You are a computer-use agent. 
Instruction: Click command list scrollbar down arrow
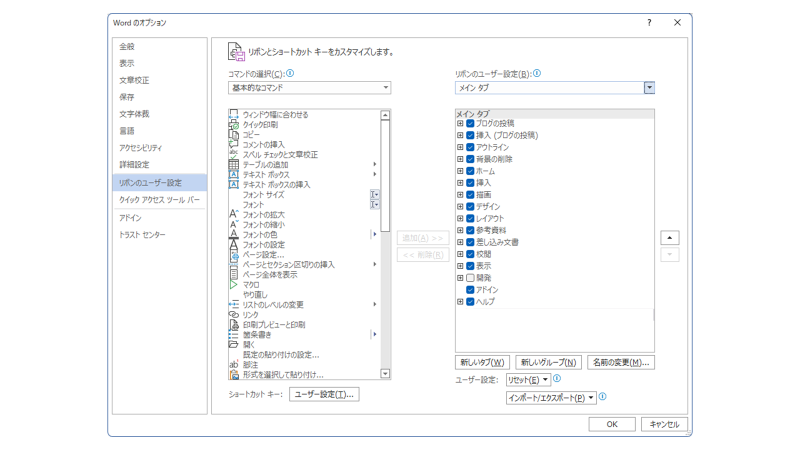point(385,374)
